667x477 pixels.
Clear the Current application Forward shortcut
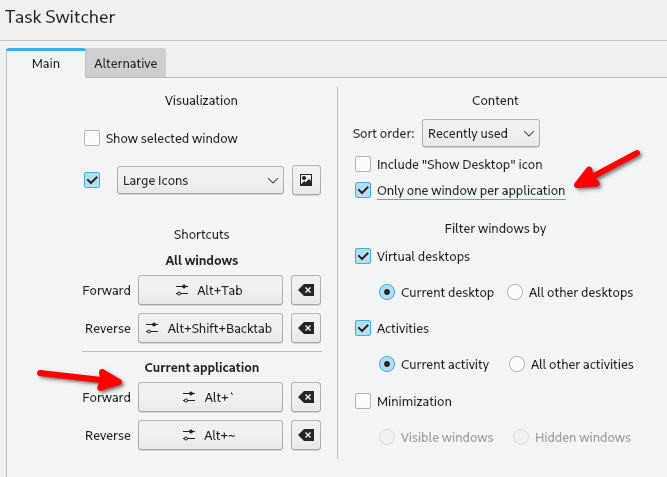point(306,398)
